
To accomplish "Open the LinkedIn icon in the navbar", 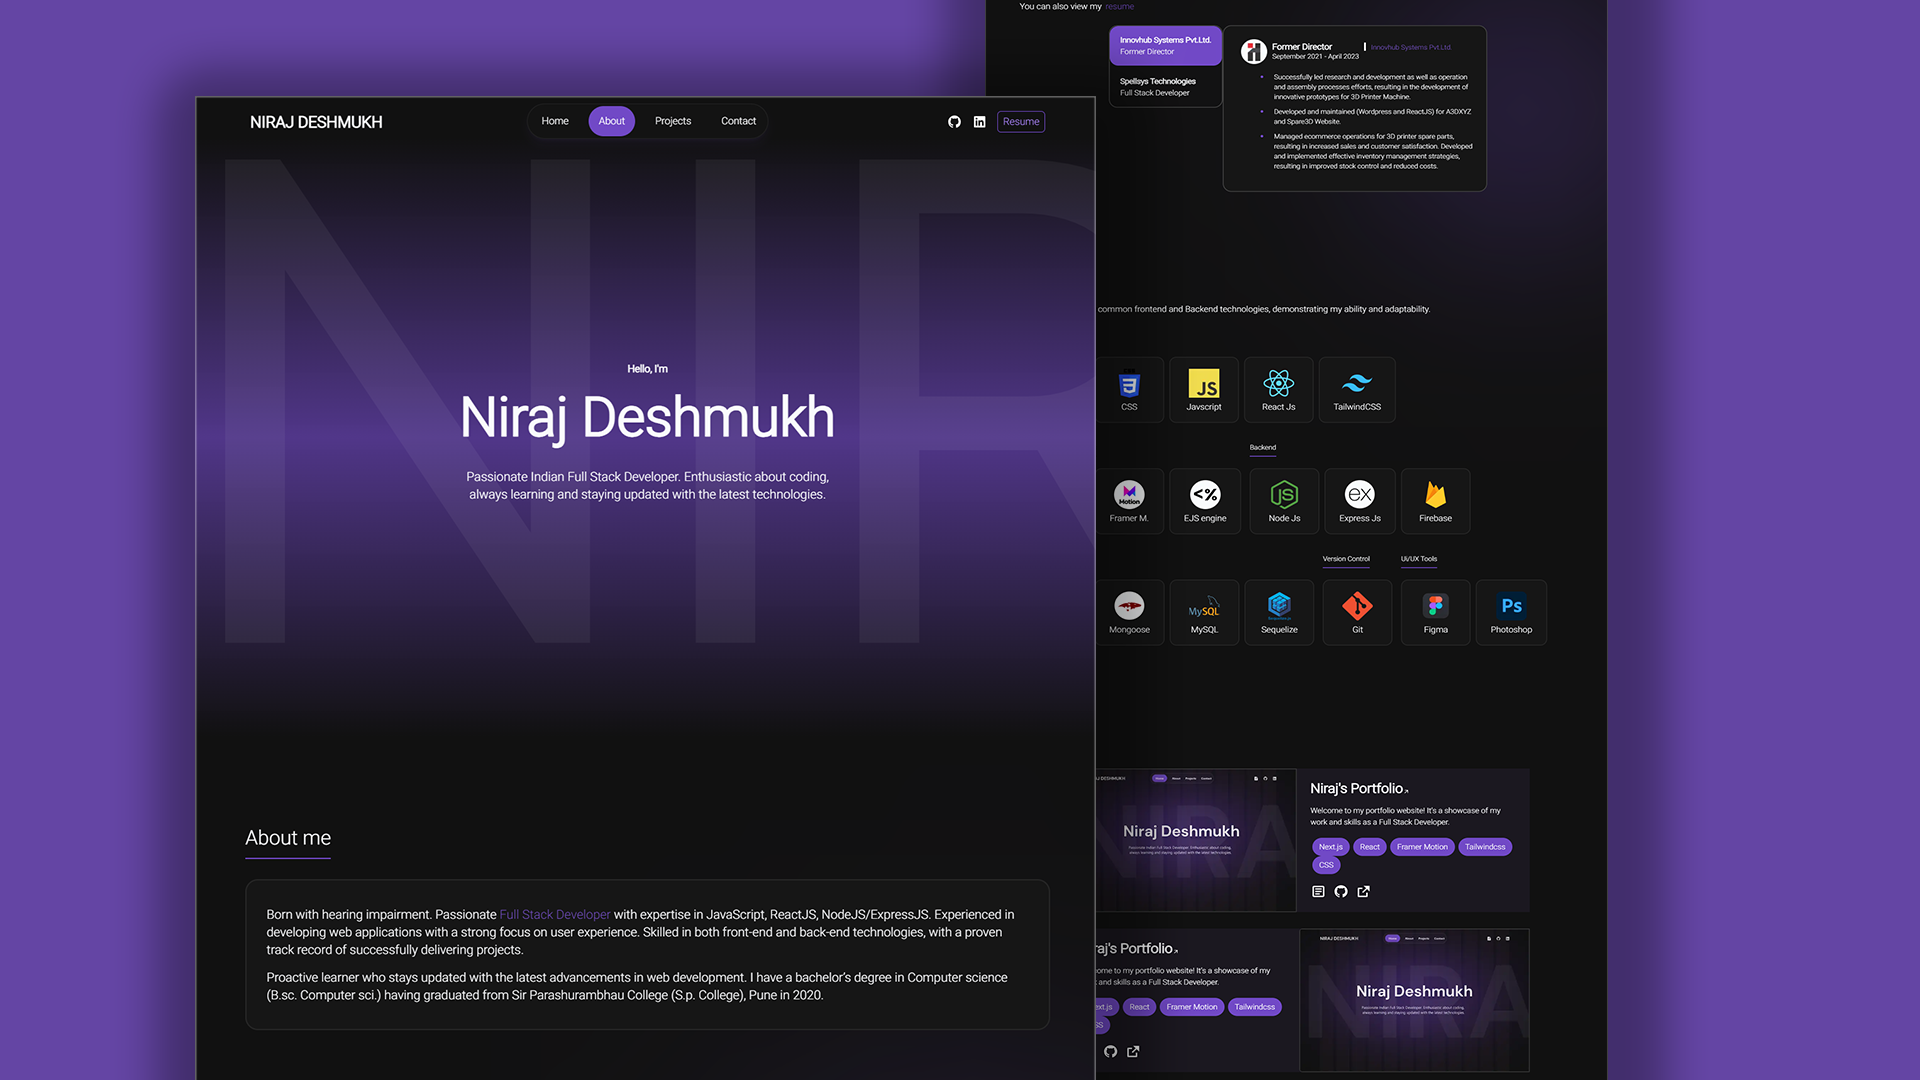I will pyautogui.click(x=980, y=122).
